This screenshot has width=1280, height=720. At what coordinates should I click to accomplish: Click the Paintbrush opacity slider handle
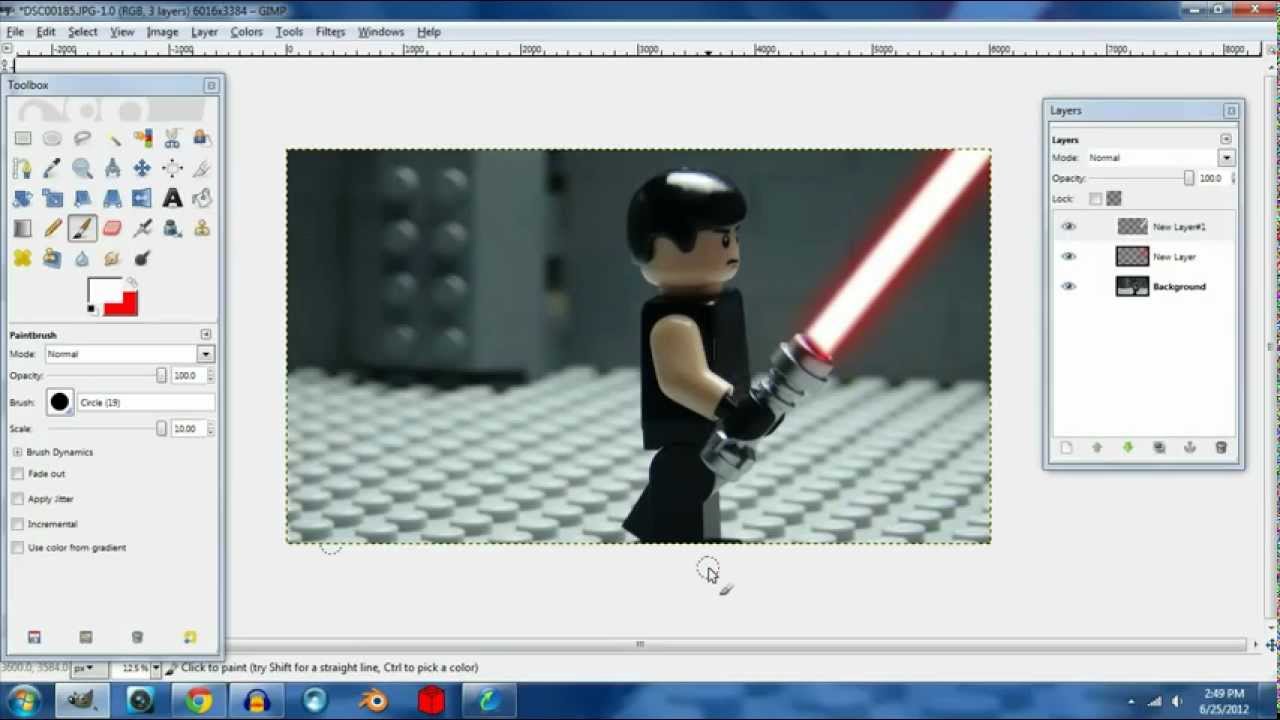[x=161, y=375]
